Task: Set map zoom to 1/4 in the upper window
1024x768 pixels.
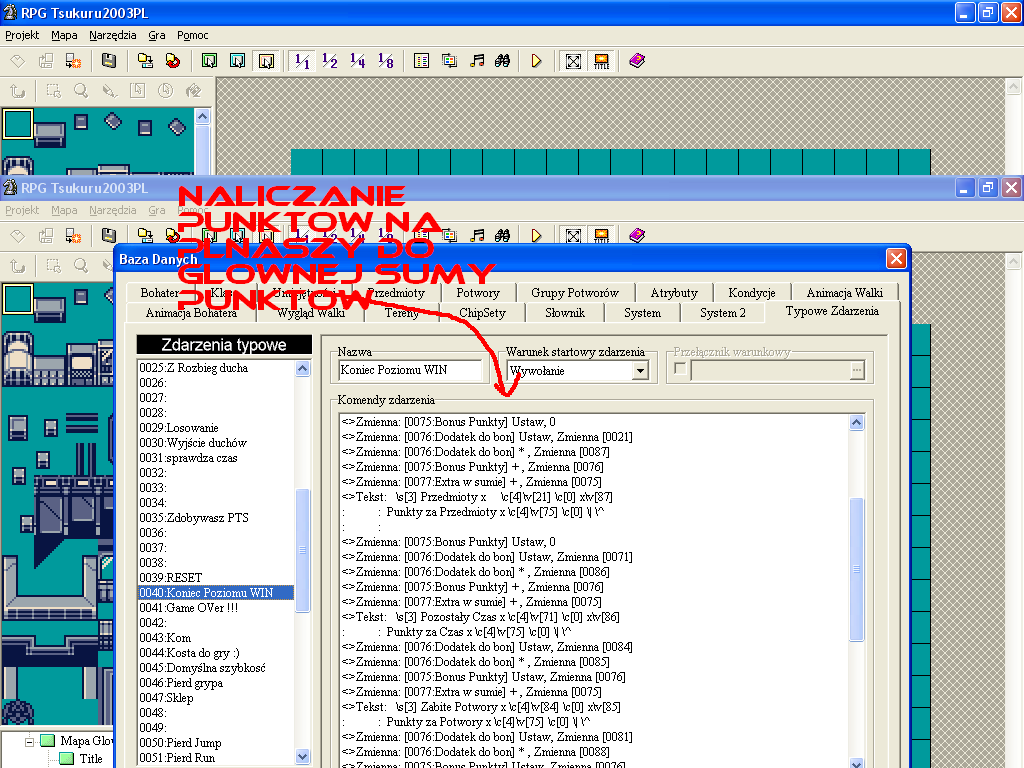Action: pos(358,61)
